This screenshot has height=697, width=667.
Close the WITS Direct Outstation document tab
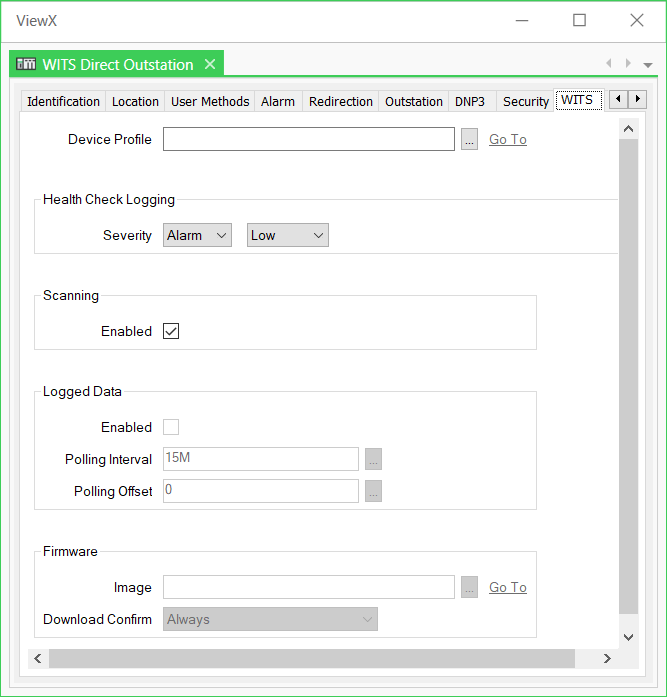(210, 64)
